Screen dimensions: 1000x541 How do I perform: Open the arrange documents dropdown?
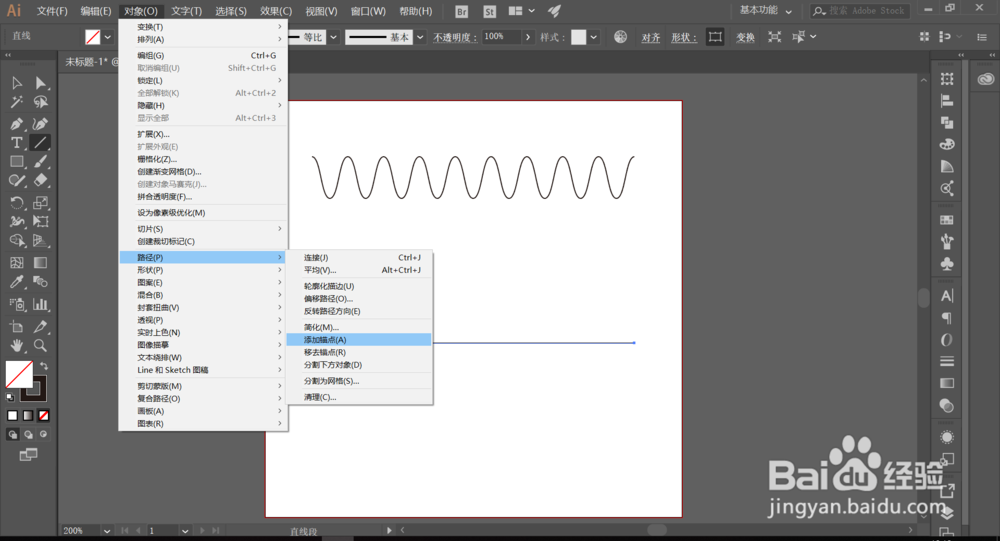point(522,11)
